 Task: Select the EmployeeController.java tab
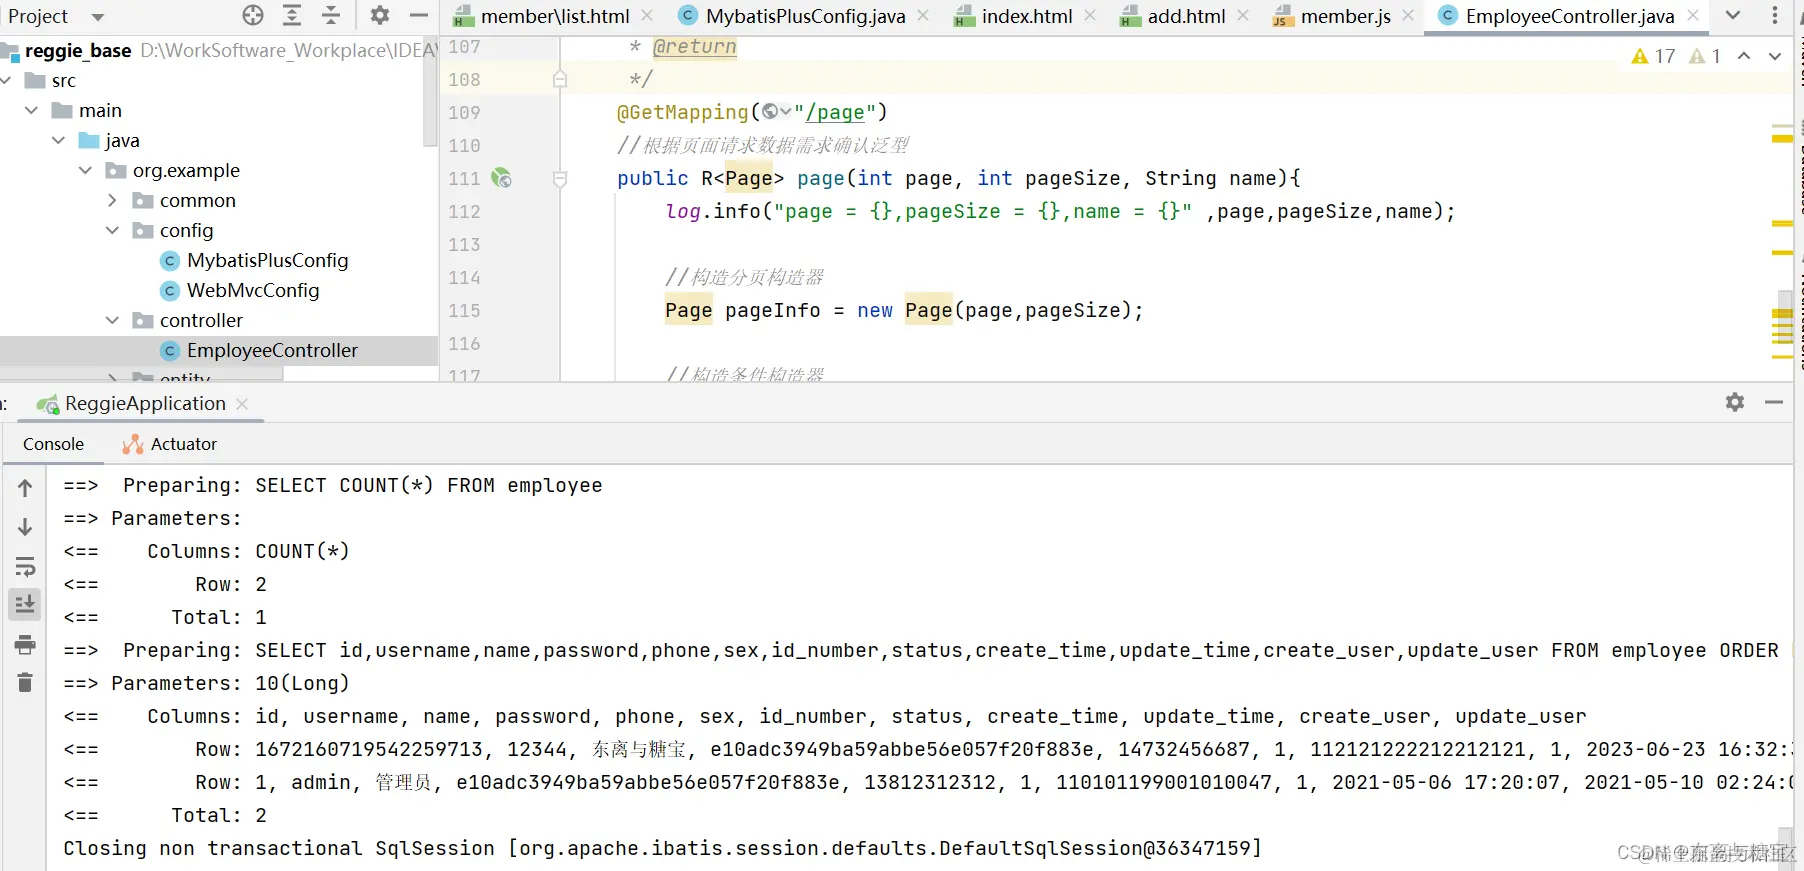click(x=1557, y=16)
